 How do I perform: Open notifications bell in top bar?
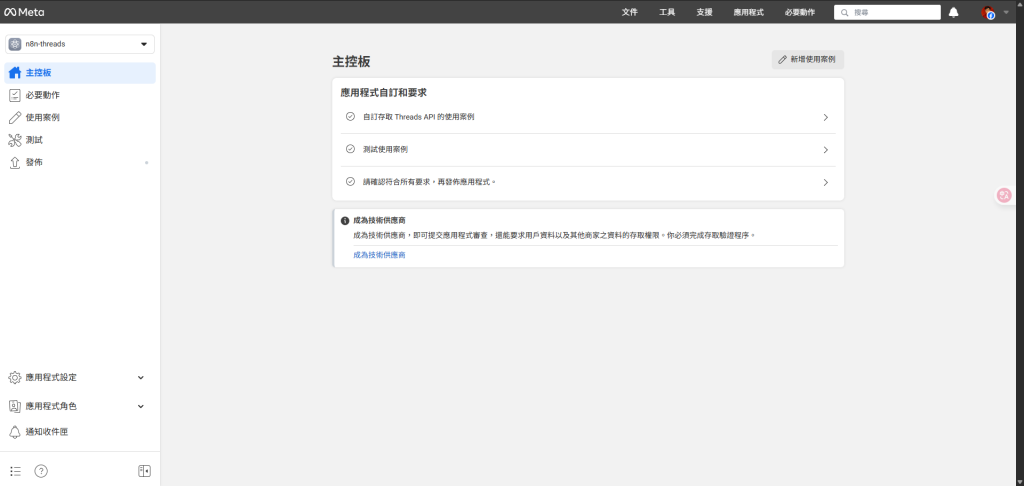[x=953, y=12]
